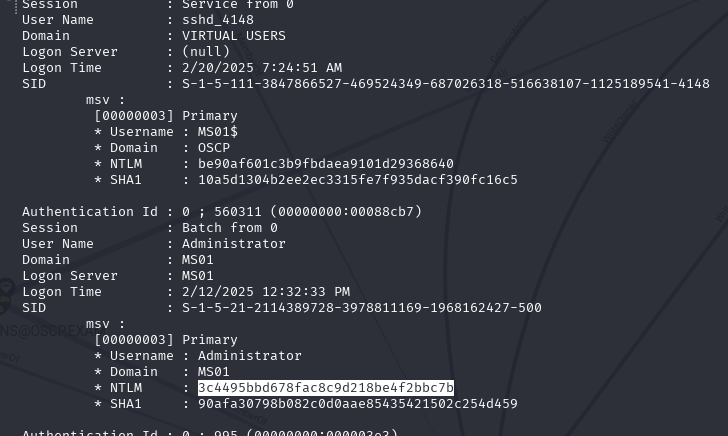Click the MS01$ NTLM hash value
The height and width of the screenshot is (436, 728).
[326, 163]
